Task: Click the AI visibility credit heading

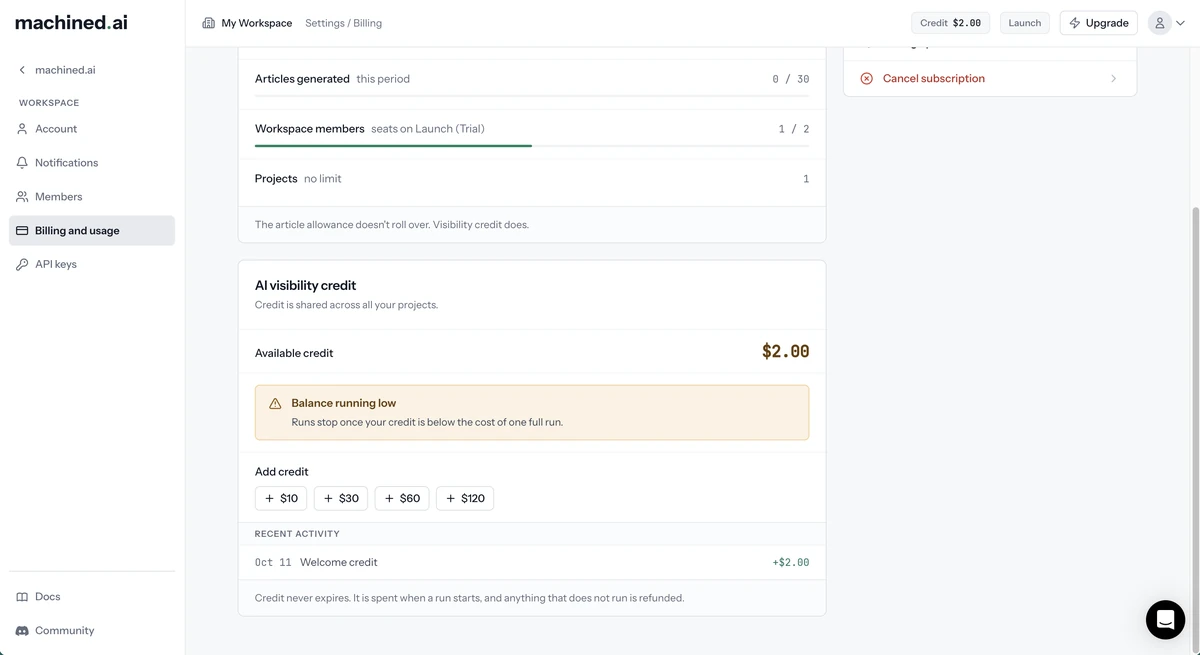Action: 306,285
